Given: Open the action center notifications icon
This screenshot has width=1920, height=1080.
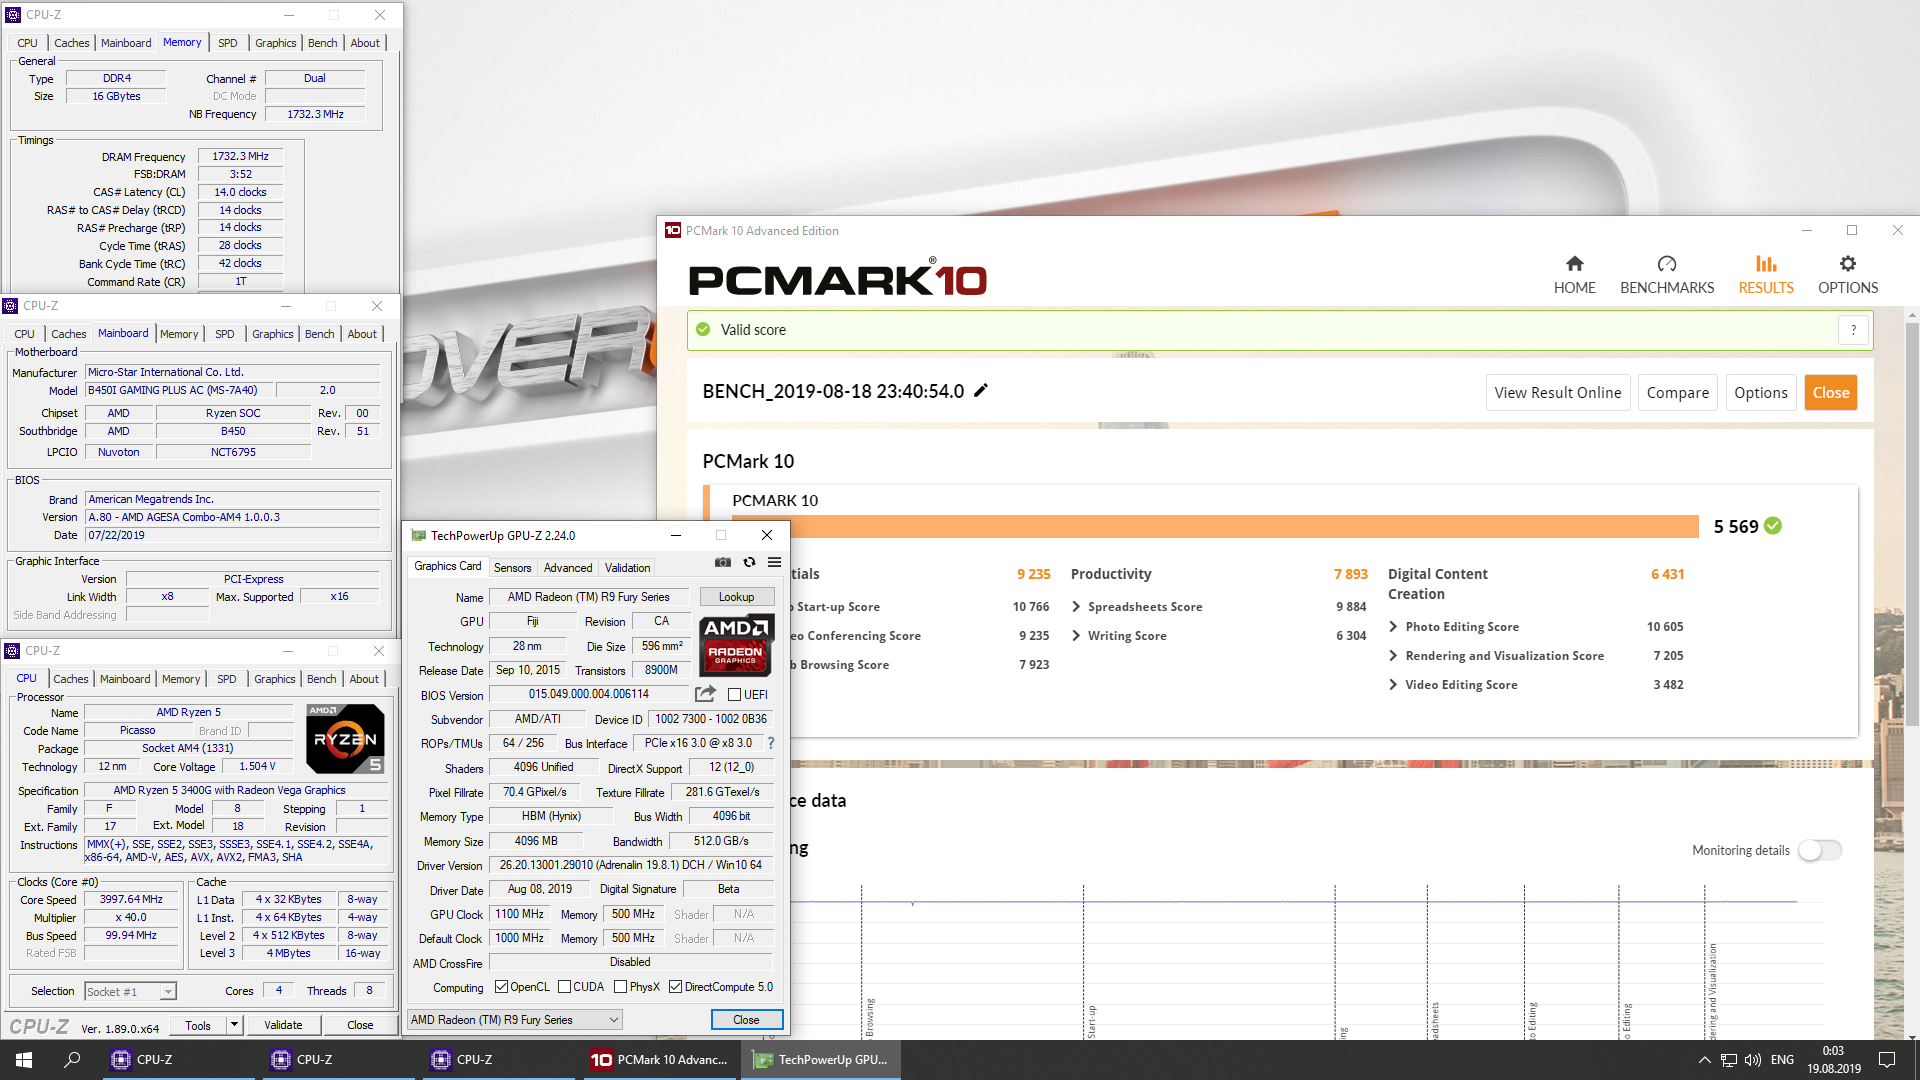Looking at the screenshot, I should click(x=1887, y=1060).
